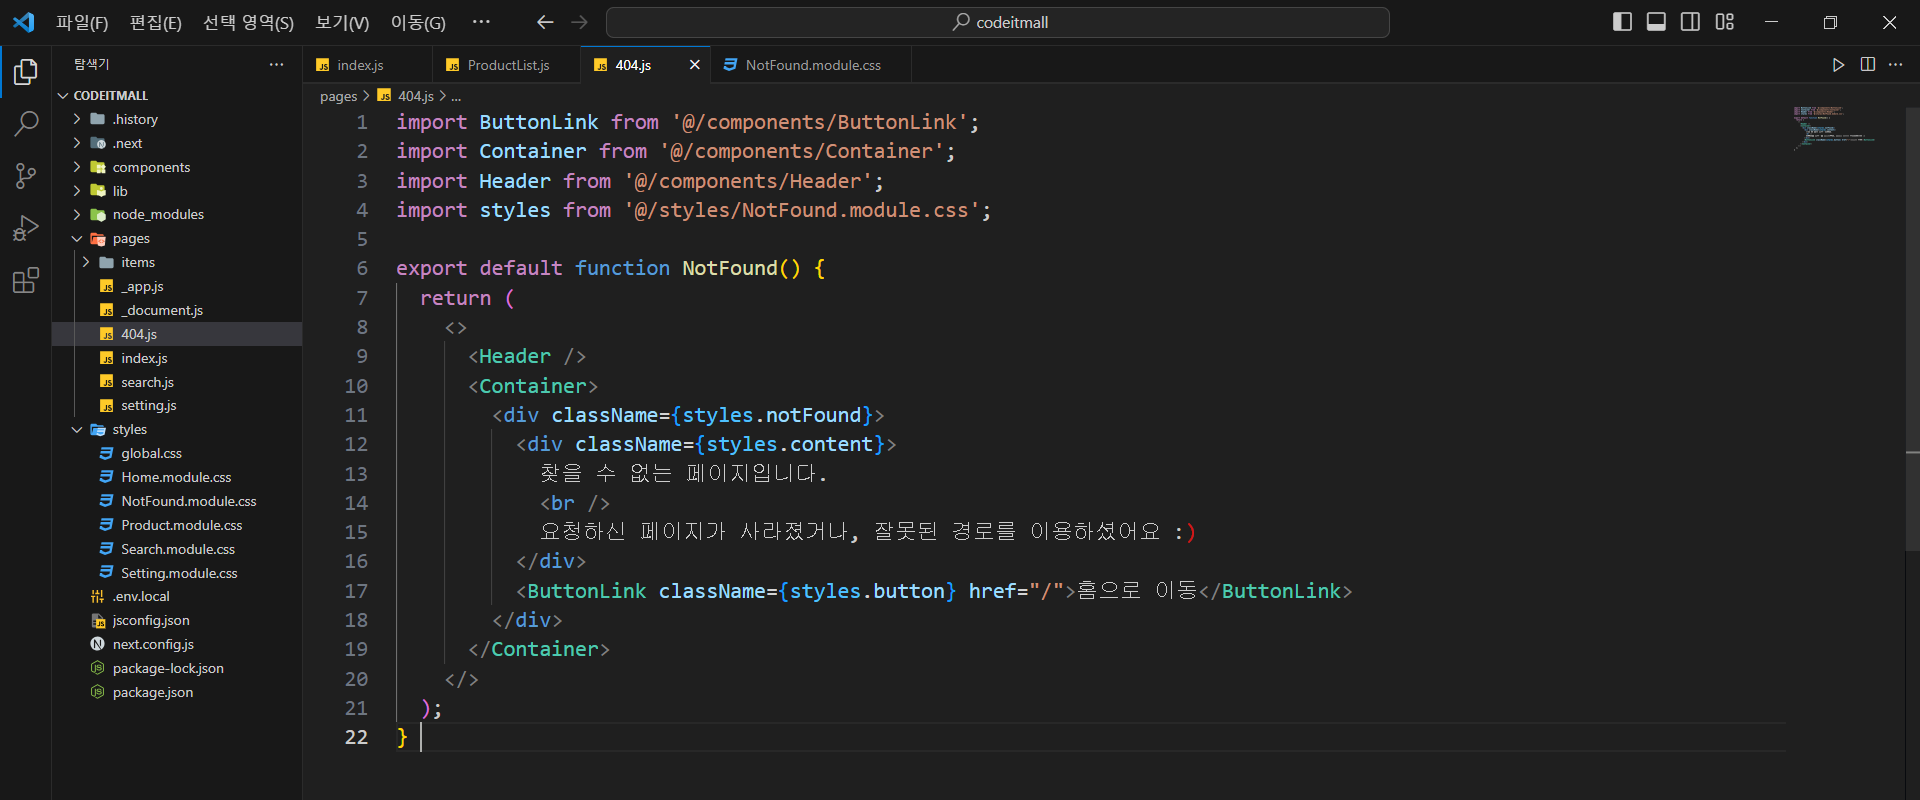Screen dimensions: 1920x800
Task: Close the 404.js editor tab
Action: pyautogui.click(x=694, y=65)
